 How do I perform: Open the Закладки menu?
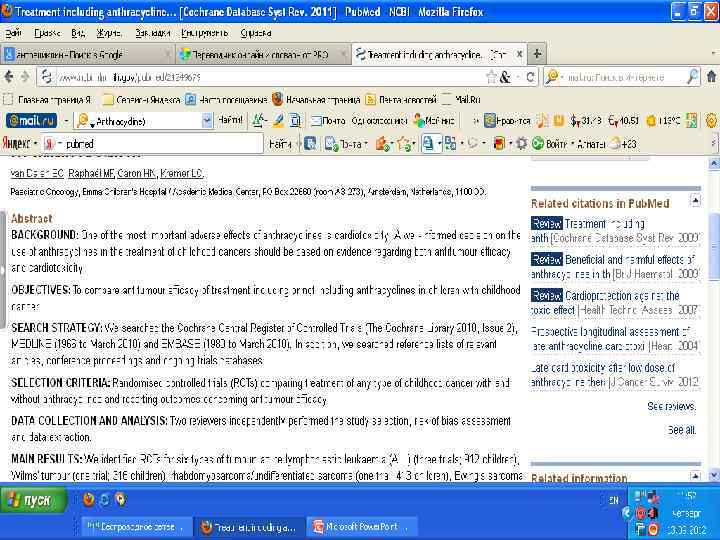(x=152, y=33)
